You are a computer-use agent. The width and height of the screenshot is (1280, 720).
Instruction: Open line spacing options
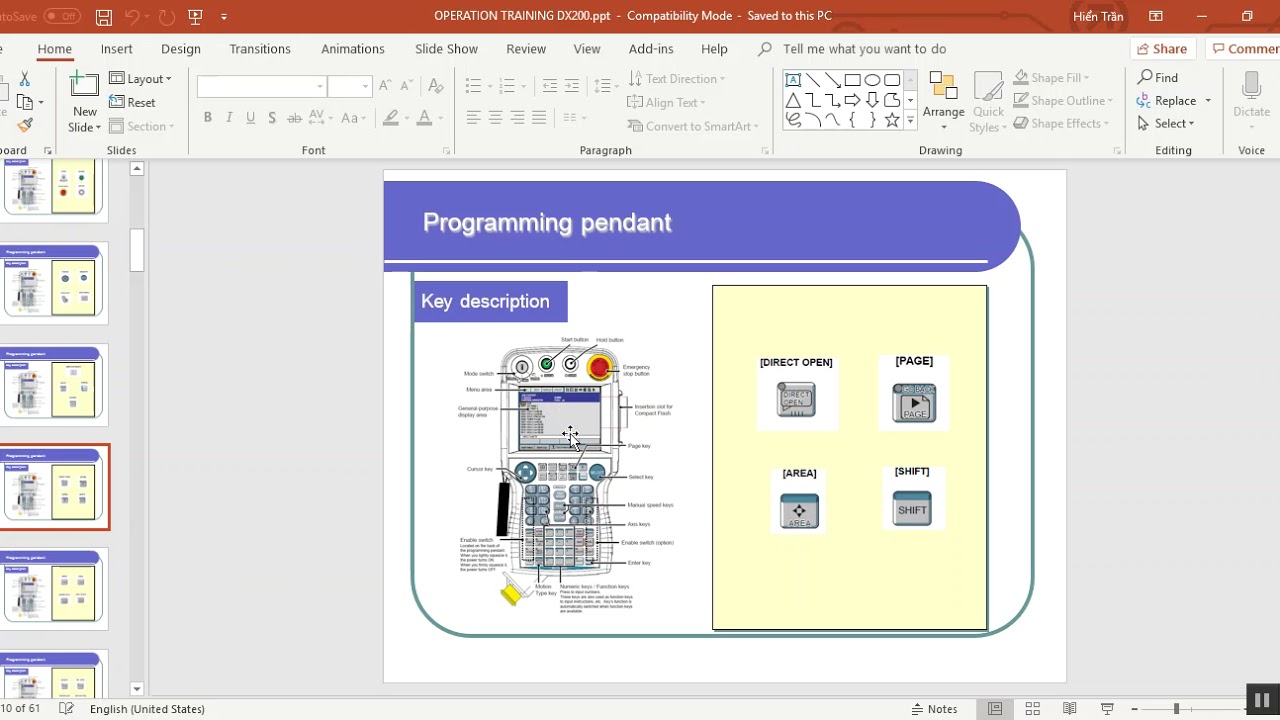tap(604, 86)
